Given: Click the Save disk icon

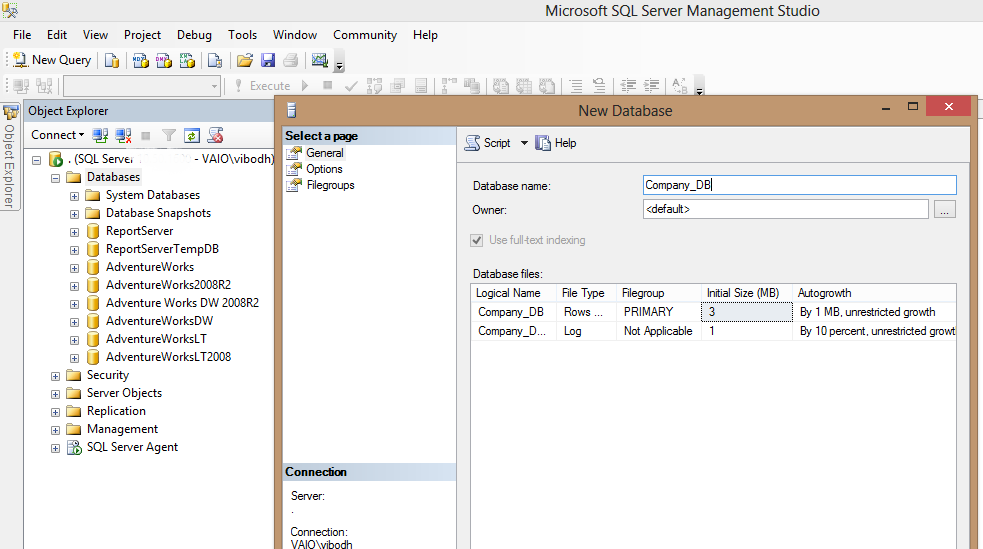Looking at the screenshot, I should pos(267,60).
